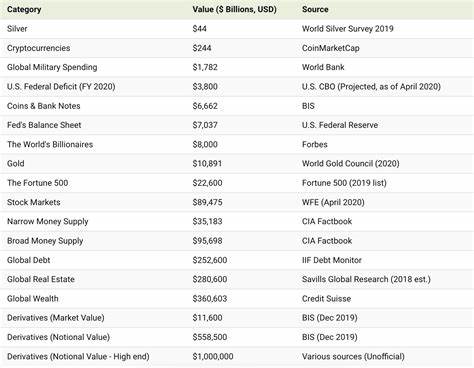Click the Cryptocurrencies value $244
Image resolution: width=474 pixels, height=368 pixels.
(202, 48)
